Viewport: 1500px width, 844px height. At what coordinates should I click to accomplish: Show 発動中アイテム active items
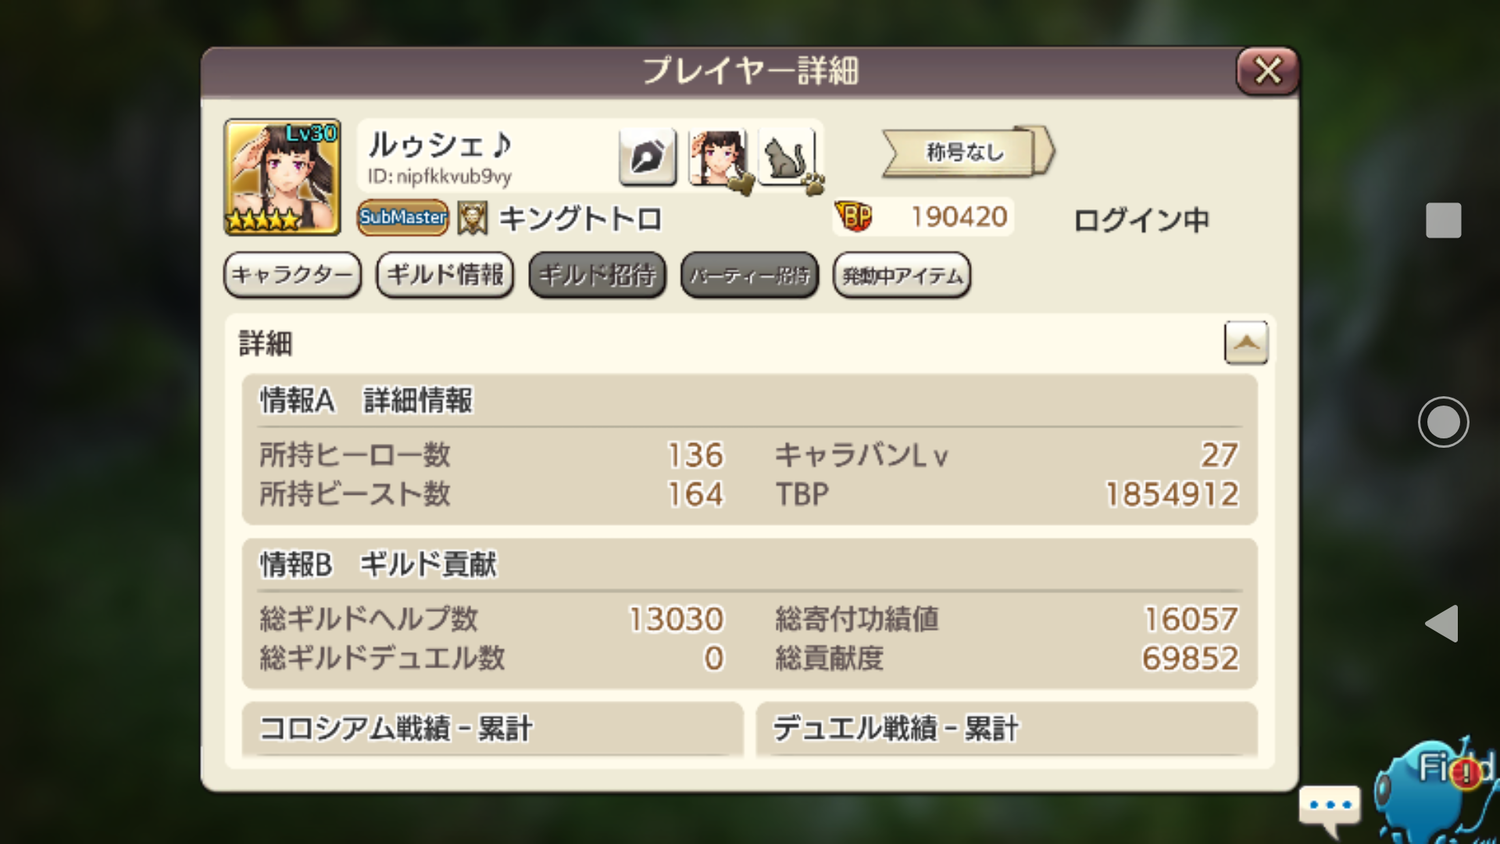[901, 275]
